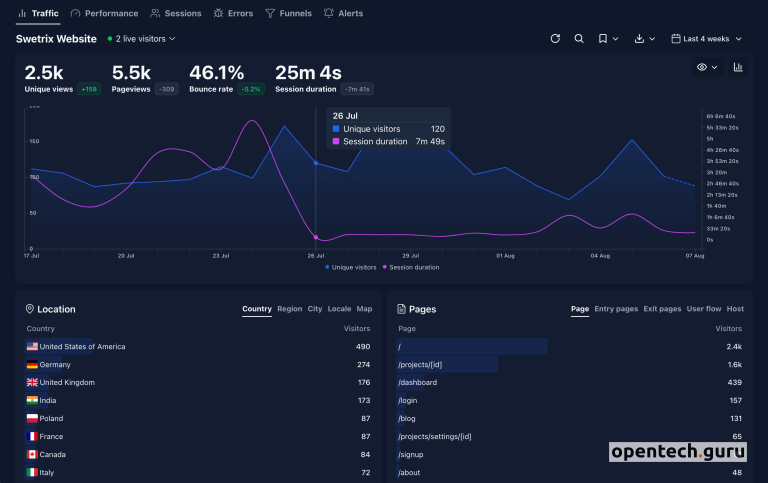
Task: Click the Alerts bell icon tab
Action: click(329, 14)
